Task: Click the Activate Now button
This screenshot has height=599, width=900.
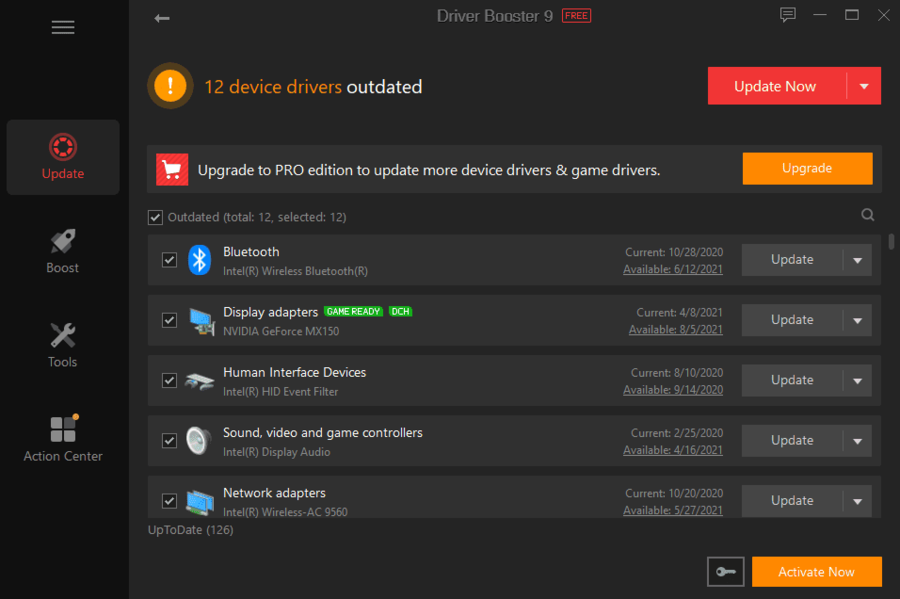Action: click(x=817, y=571)
